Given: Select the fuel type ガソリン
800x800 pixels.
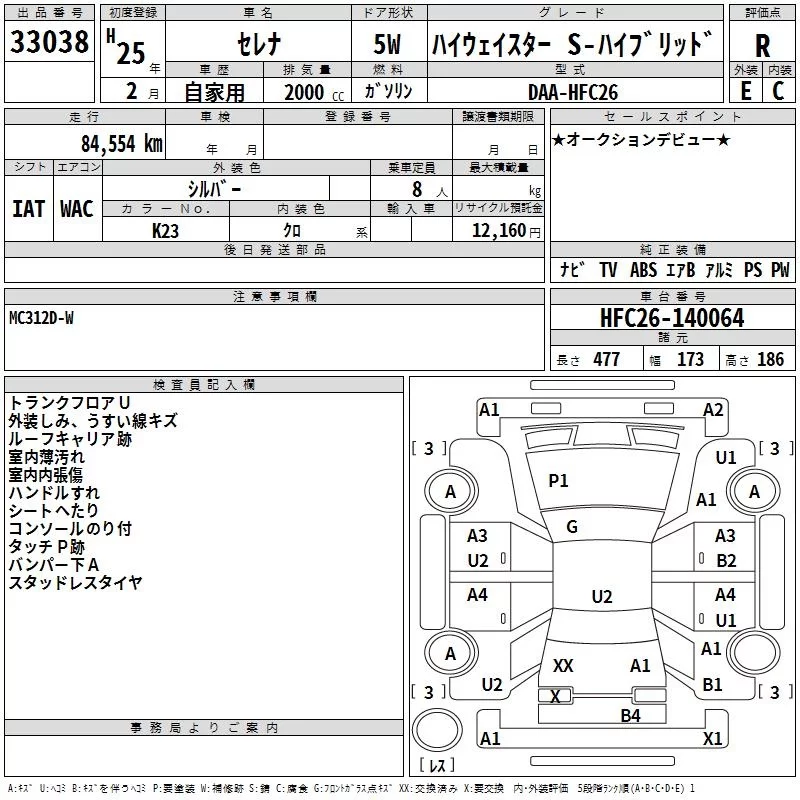Looking at the screenshot, I should [x=388, y=91].
